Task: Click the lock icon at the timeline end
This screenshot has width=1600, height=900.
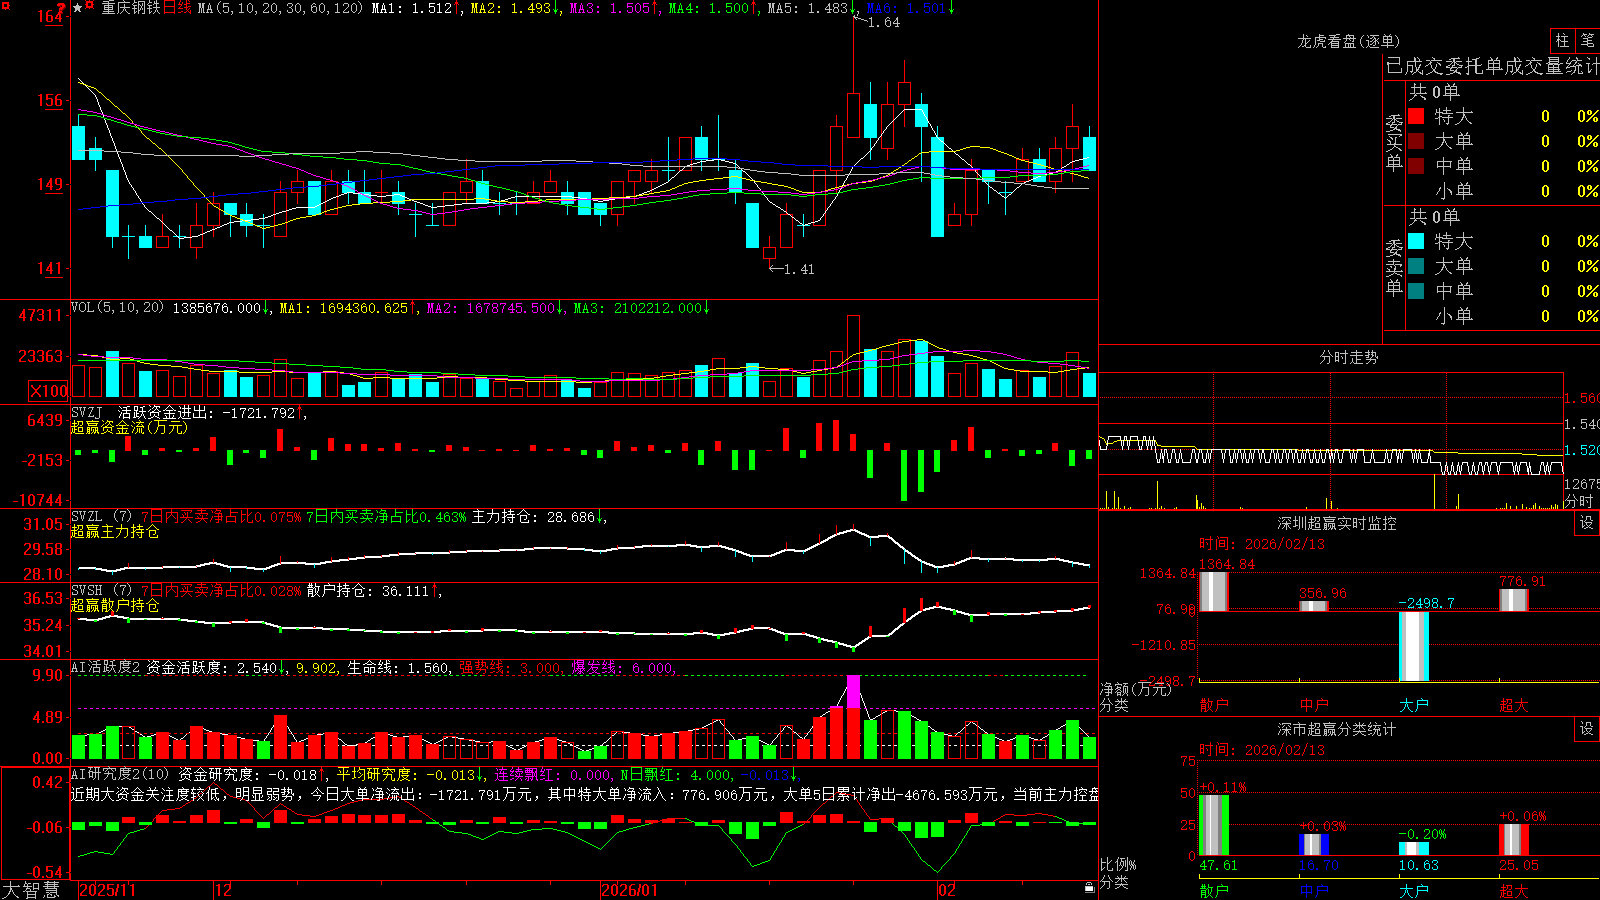Action: [x=1089, y=888]
